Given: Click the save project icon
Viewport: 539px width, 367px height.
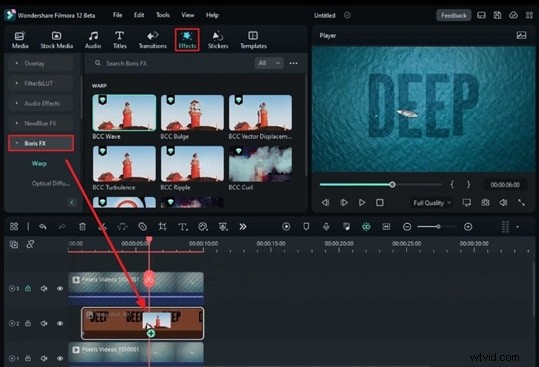Looking at the screenshot, I should coord(497,15).
